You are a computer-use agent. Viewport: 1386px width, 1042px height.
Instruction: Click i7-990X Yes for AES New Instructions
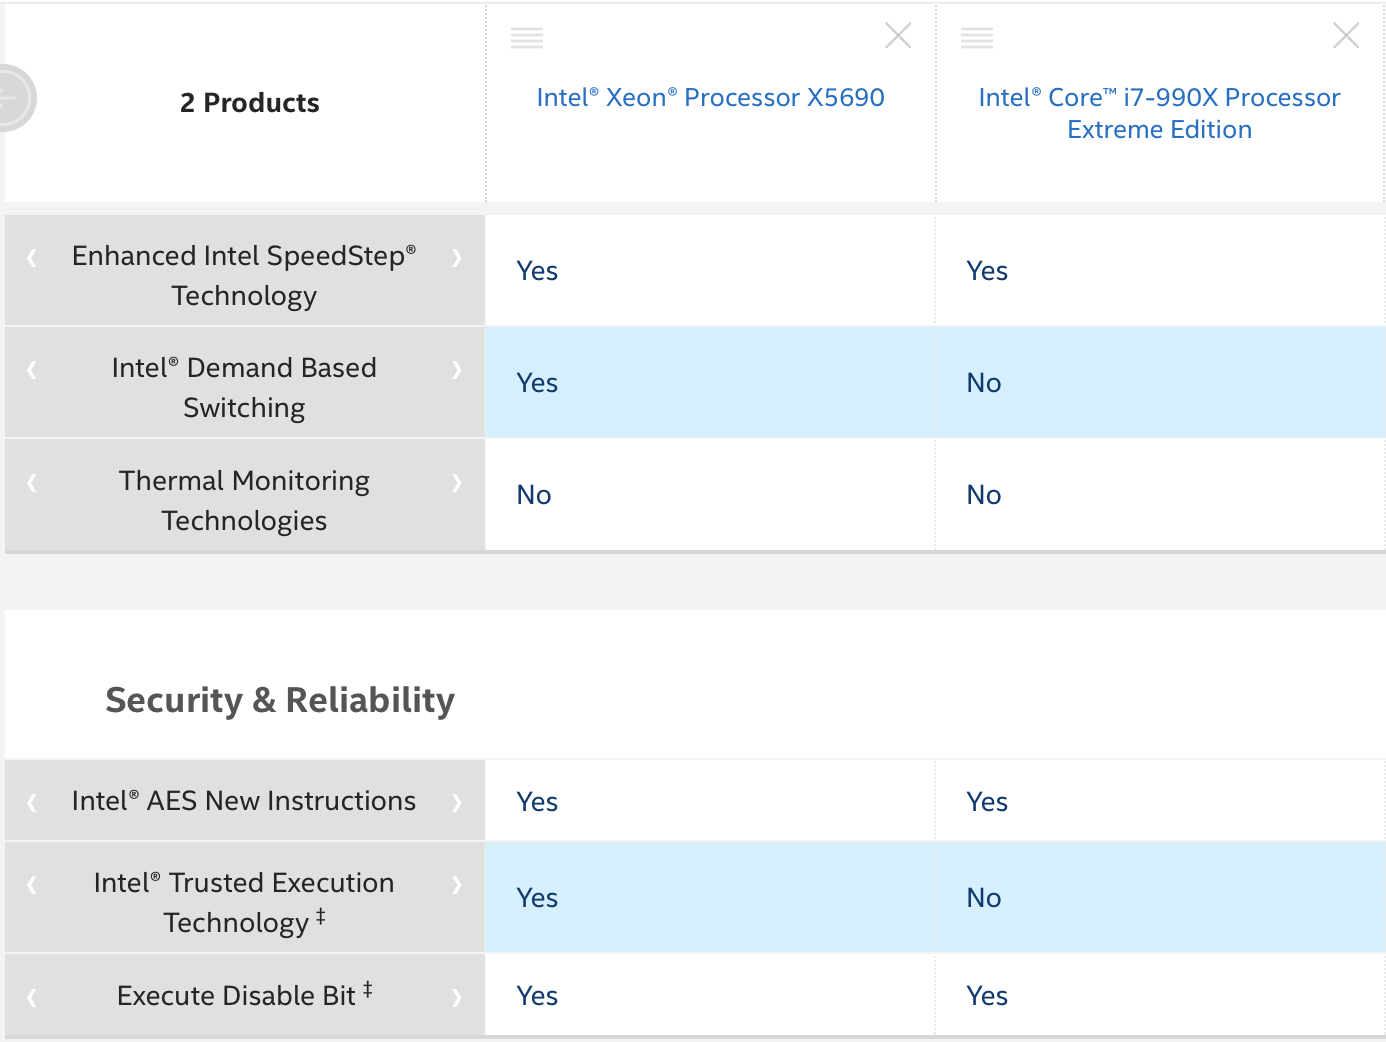pos(987,802)
